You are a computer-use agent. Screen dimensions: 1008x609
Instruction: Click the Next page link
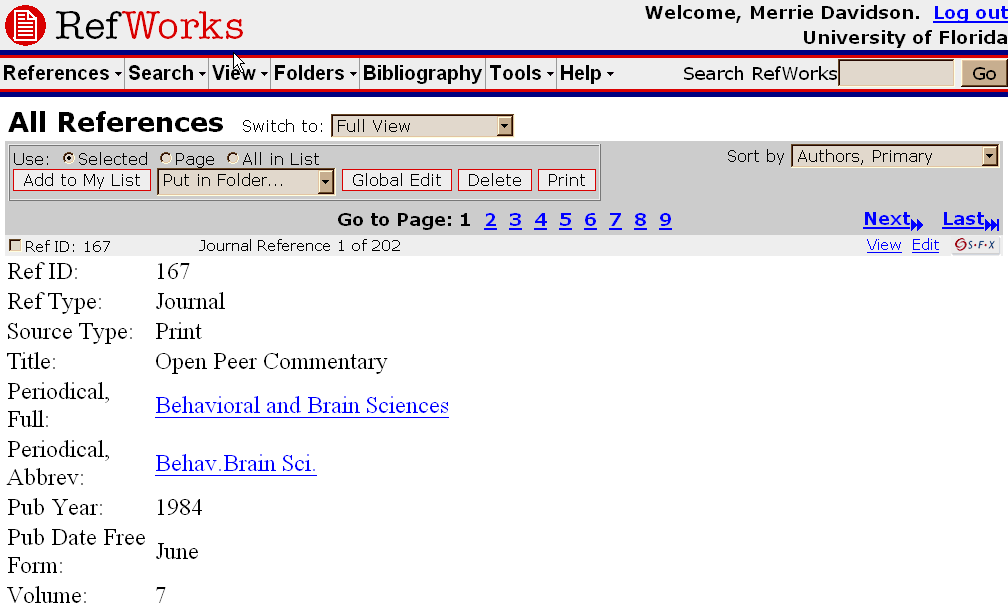tap(893, 220)
